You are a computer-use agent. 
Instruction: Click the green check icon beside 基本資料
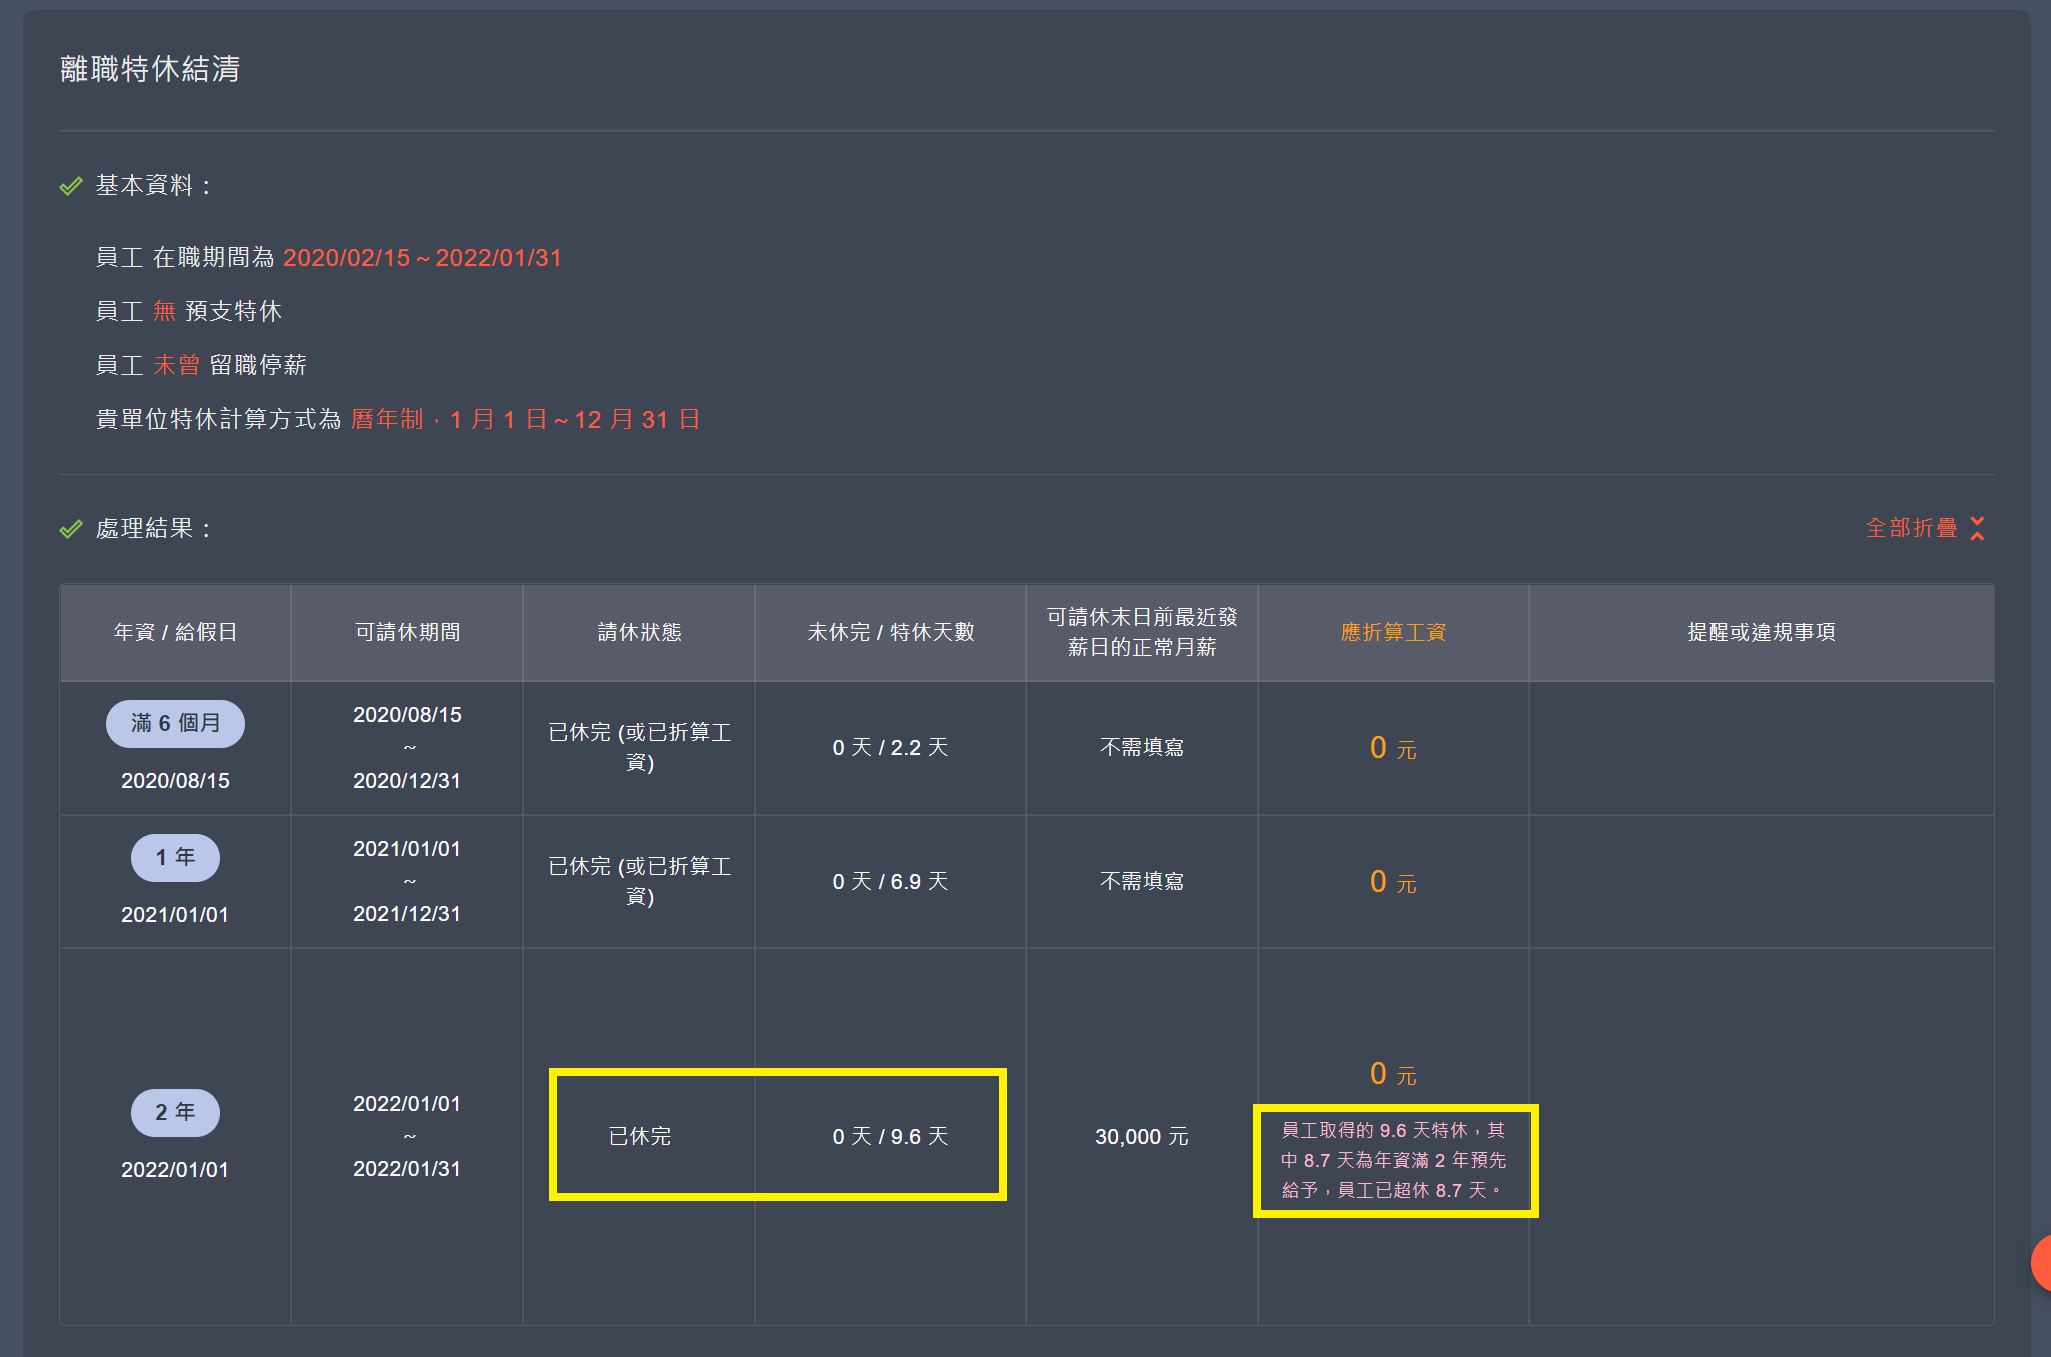pyautogui.click(x=71, y=186)
